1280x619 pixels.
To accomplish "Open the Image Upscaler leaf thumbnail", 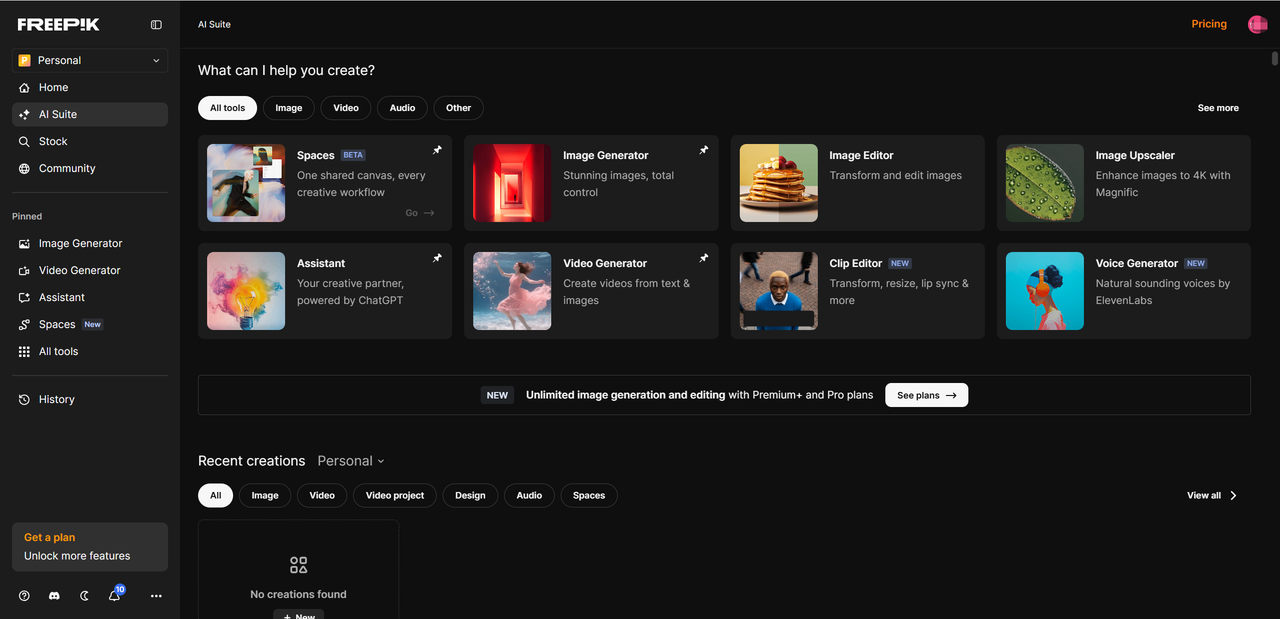I will [x=1044, y=183].
